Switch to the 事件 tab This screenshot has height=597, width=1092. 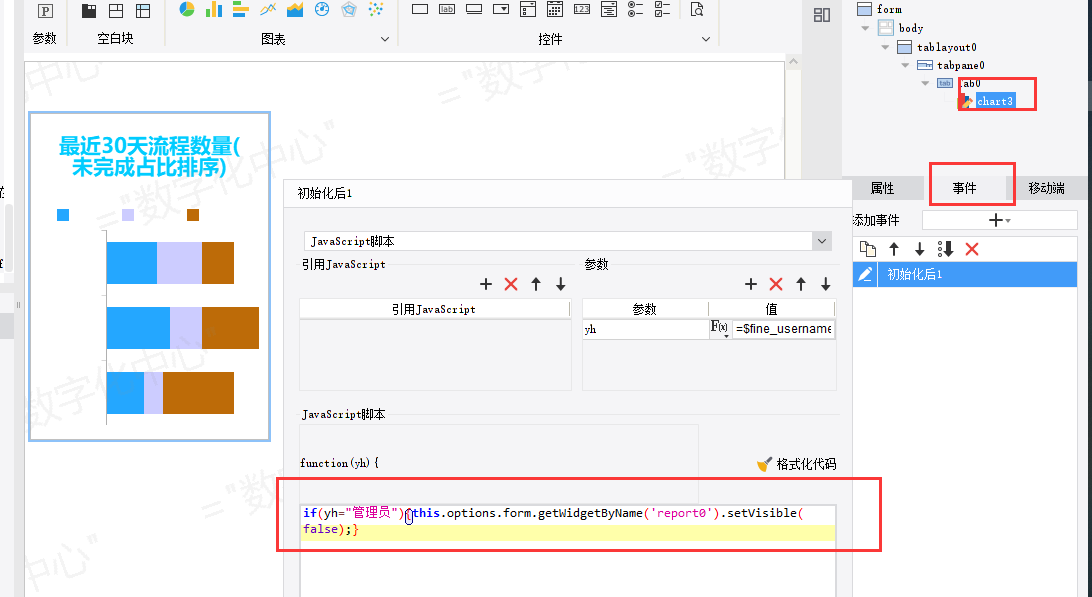click(x=965, y=188)
